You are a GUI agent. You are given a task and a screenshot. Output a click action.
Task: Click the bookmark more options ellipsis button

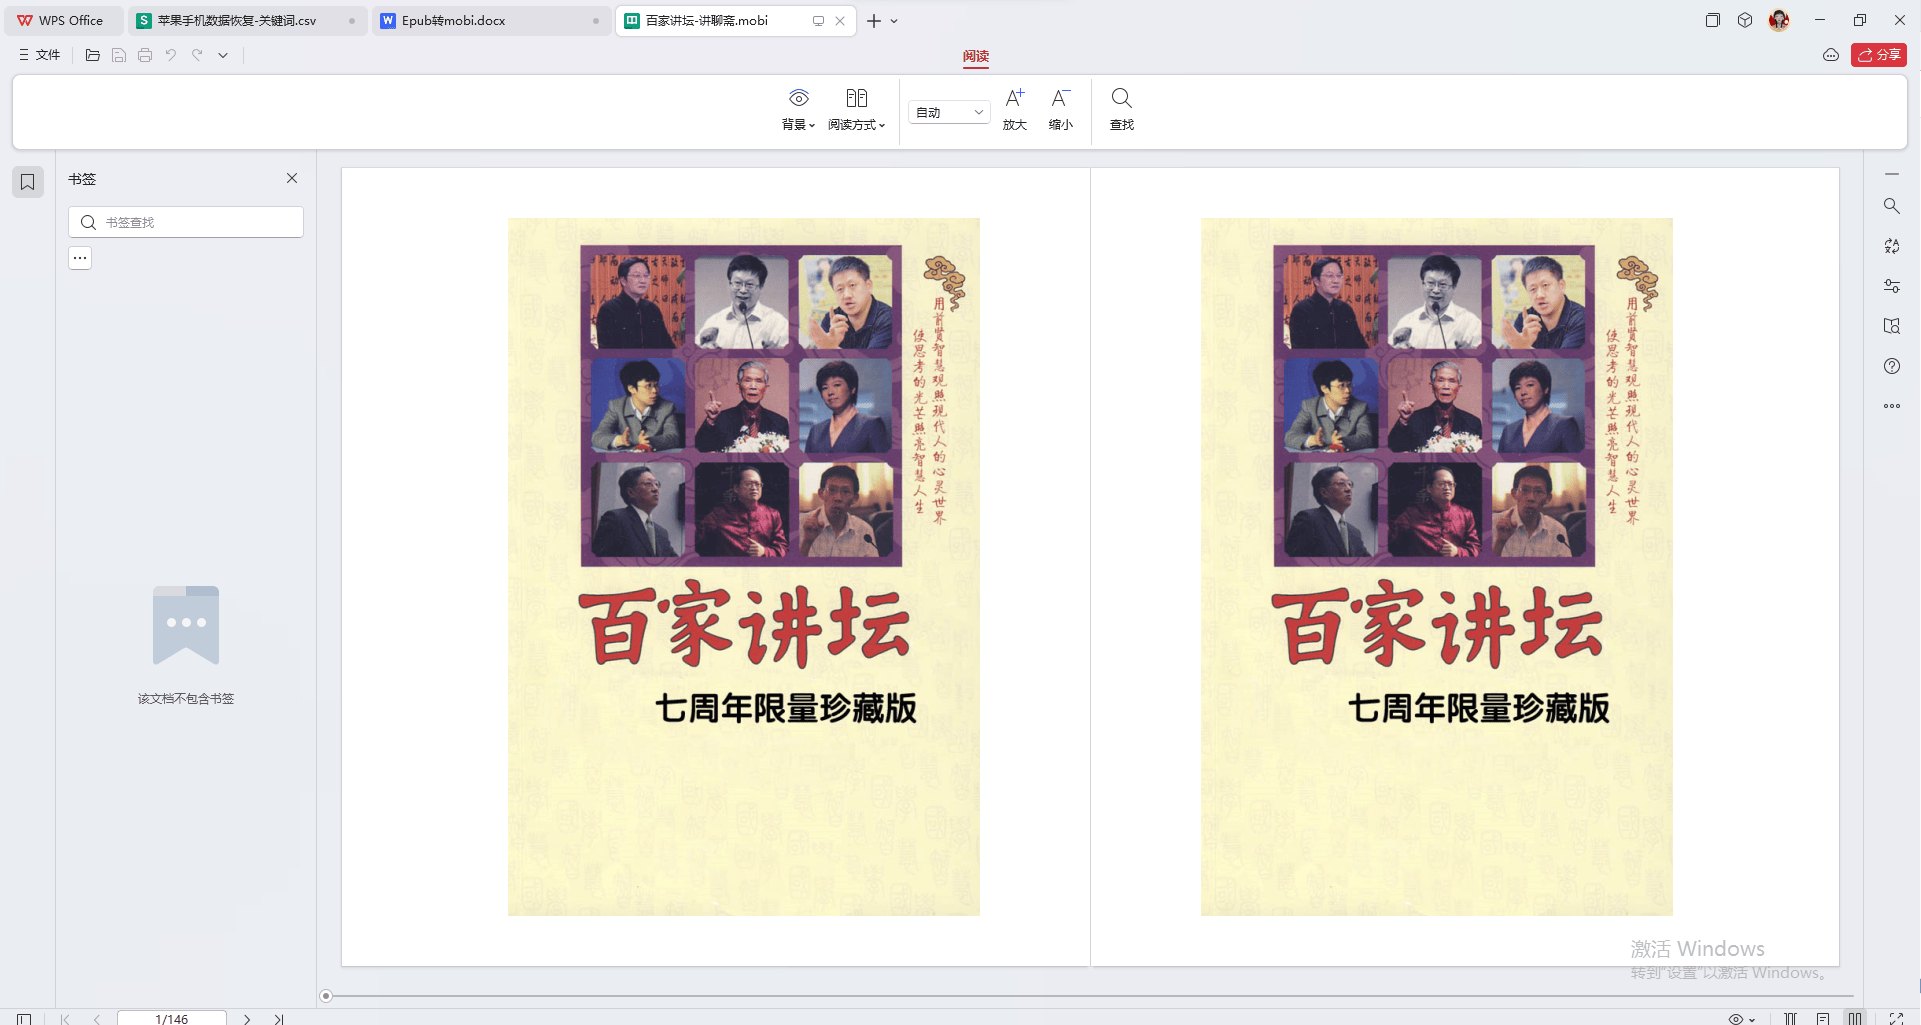(x=80, y=258)
